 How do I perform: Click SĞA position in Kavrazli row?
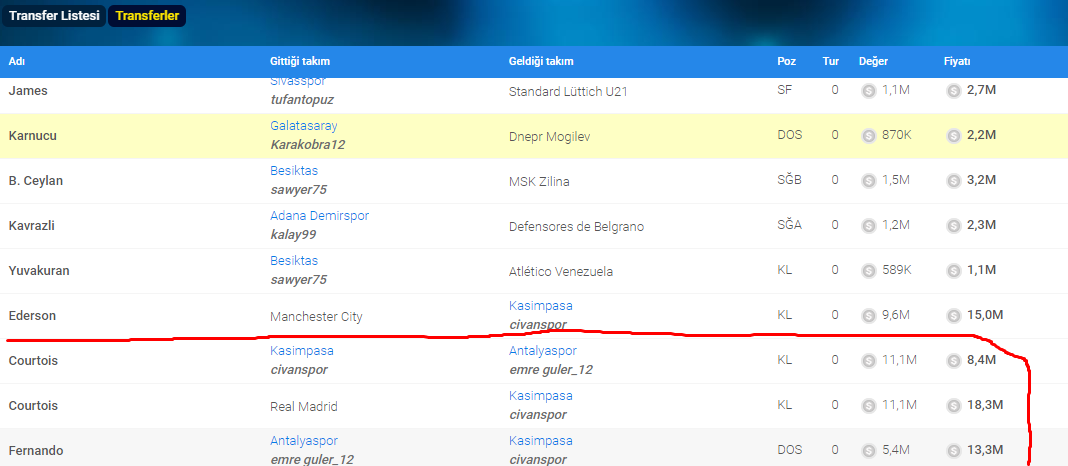tap(789, 226)
